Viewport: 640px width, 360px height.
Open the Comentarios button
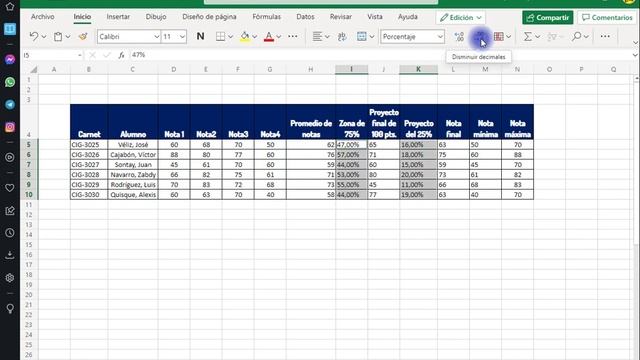[x=607, y=18]
